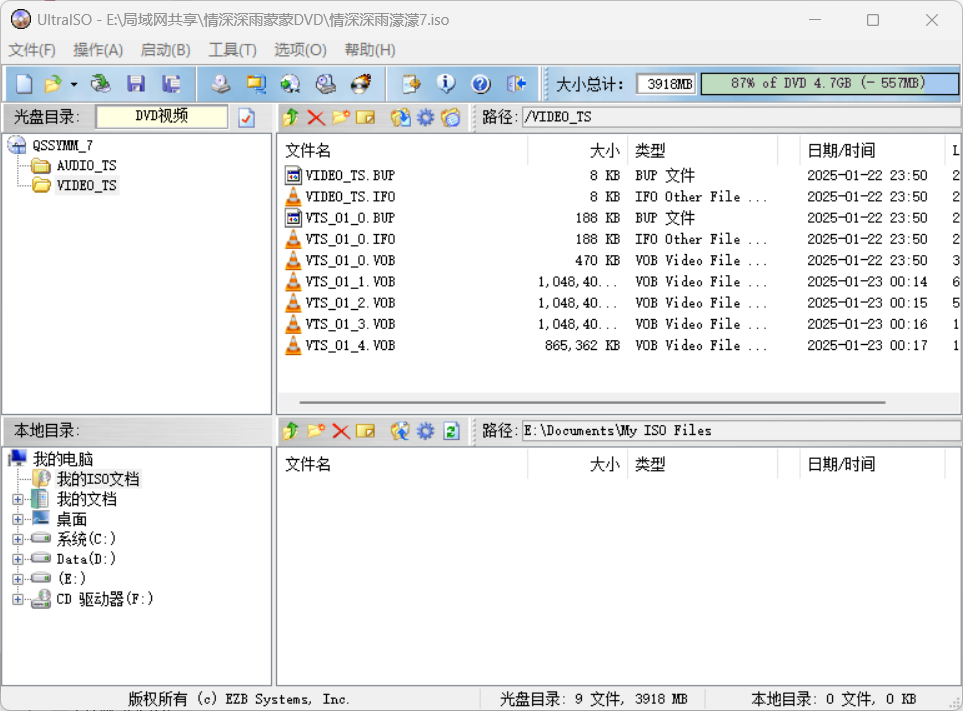Expand the 系统(C:) drive node
This screenshot has height=711, width=963.
click(x=18, y=539)
